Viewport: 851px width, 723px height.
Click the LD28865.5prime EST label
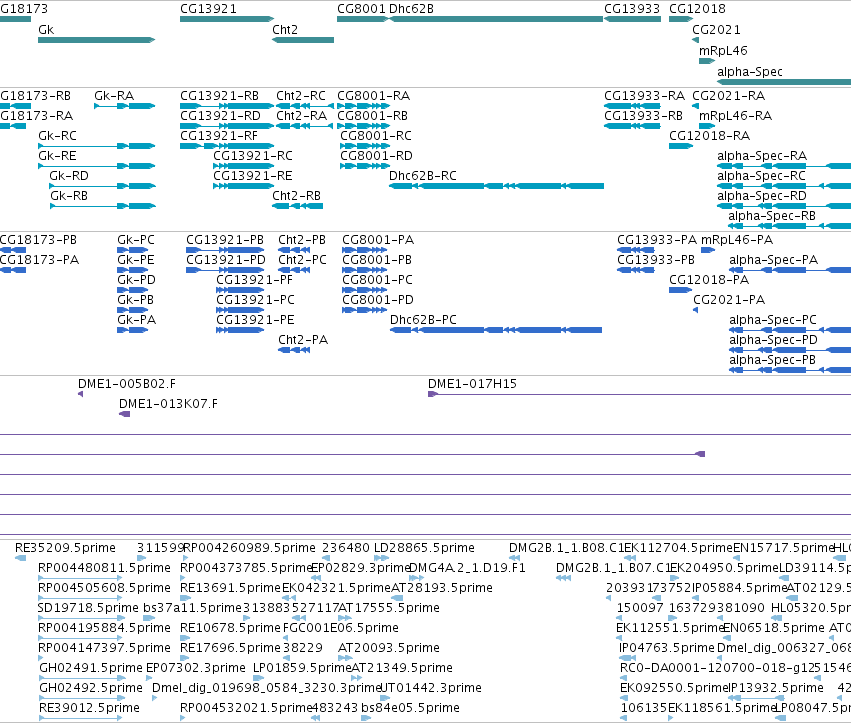424,548
